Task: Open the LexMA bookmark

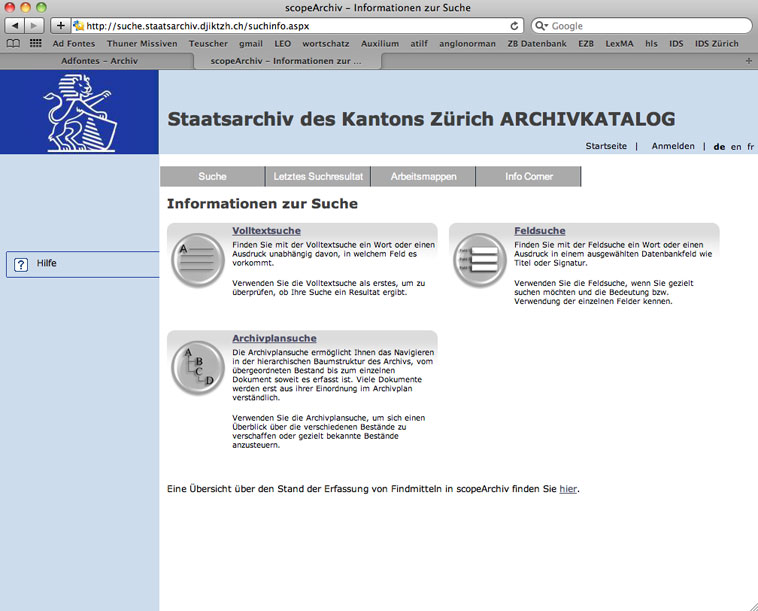Action: 619,44
